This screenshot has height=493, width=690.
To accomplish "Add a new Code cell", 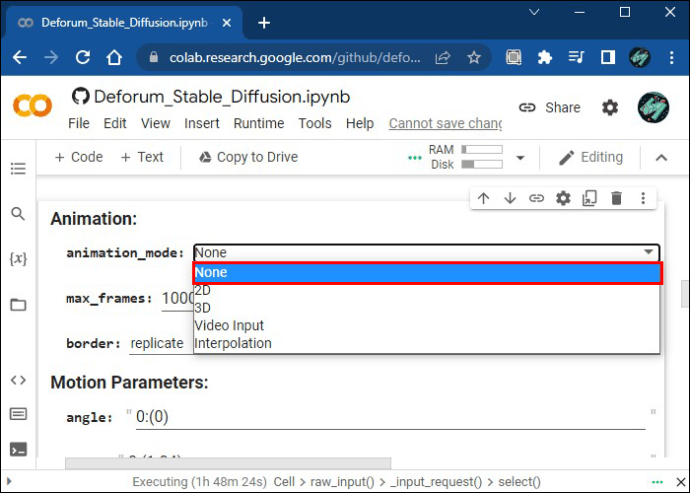I will (x=78, y=157).
